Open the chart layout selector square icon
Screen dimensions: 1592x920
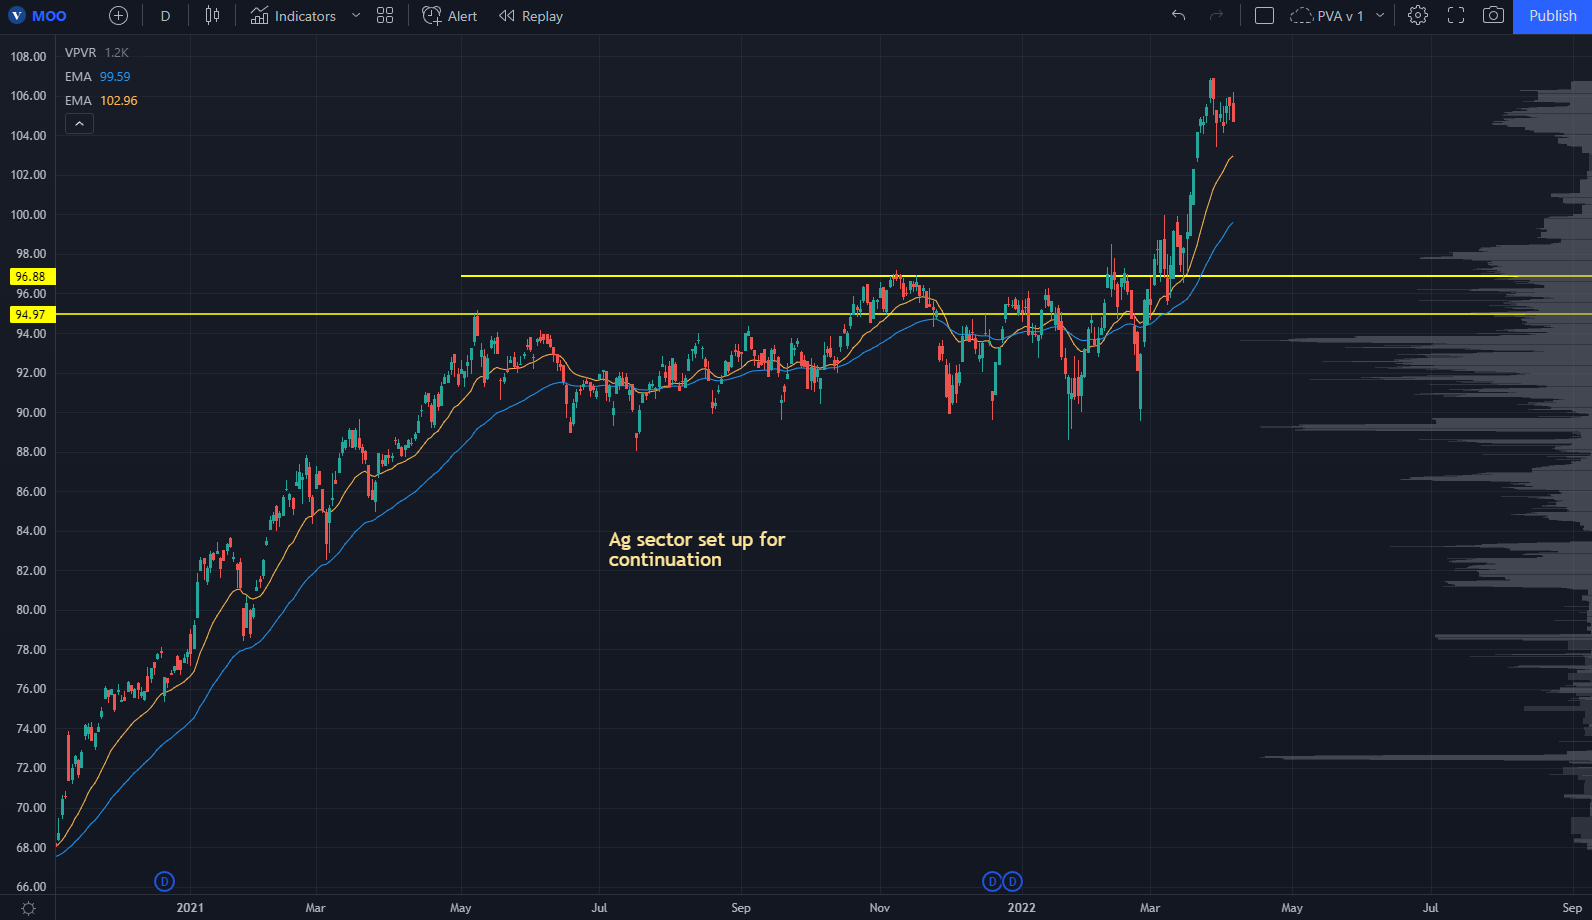coord(1264,16)
